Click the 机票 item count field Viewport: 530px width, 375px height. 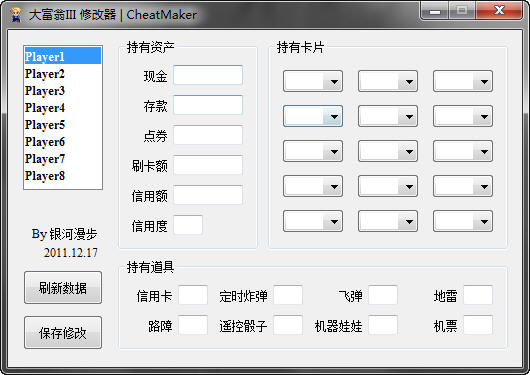coord(478,325)
